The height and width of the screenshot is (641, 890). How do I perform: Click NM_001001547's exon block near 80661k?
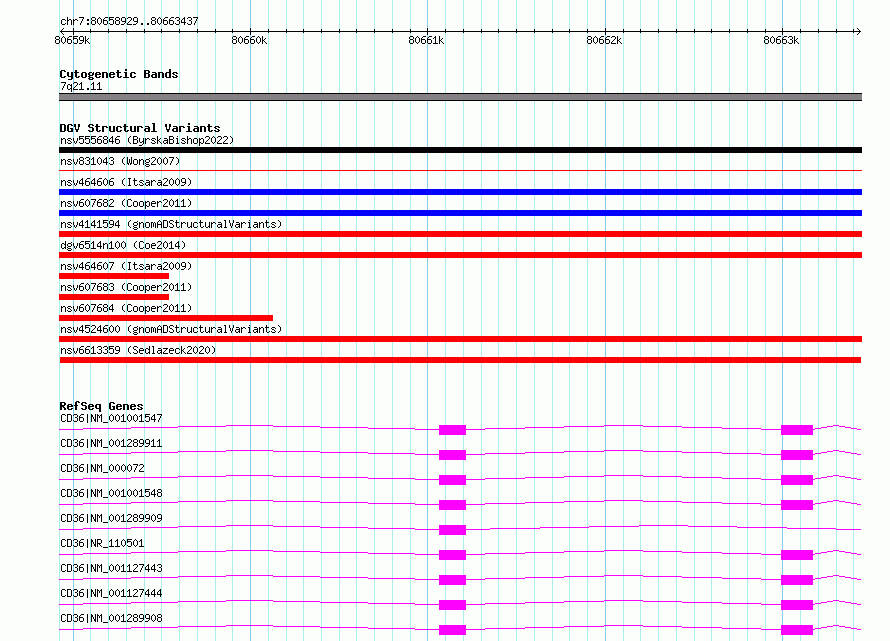452,430
